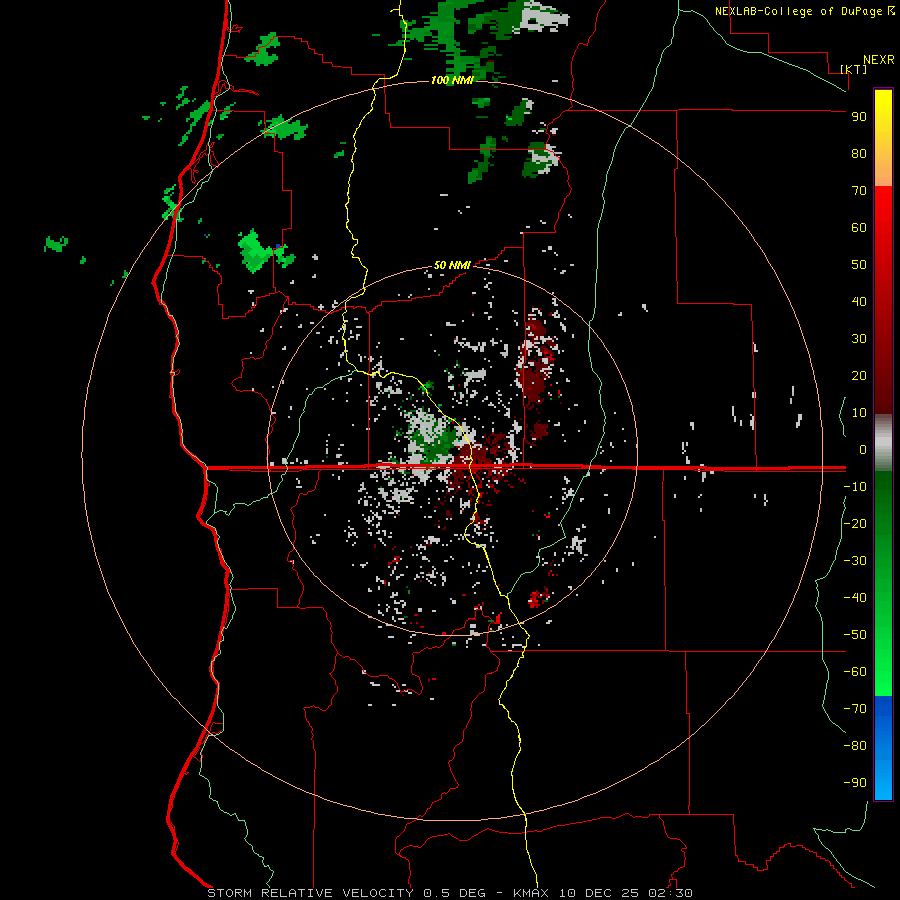Click the Storm Relative Velocity KMAX product caption
This screenshot has height=900, width=900.
click(x=449, y=893)
